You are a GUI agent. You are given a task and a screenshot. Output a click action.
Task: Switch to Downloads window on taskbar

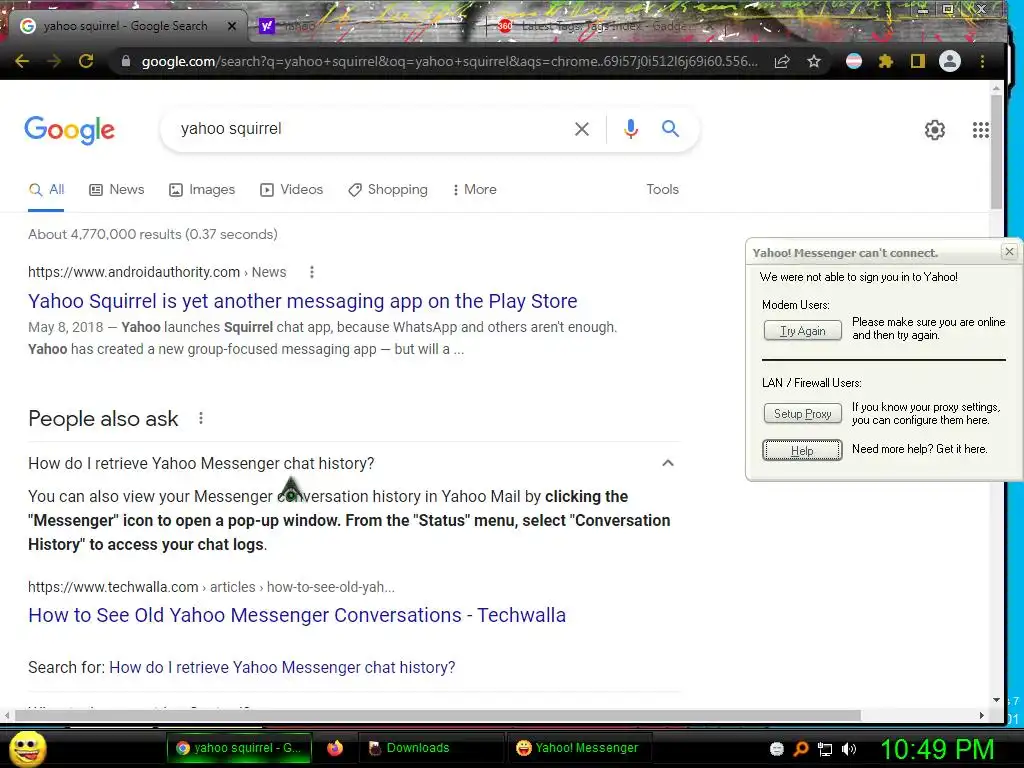coord(430,748)
